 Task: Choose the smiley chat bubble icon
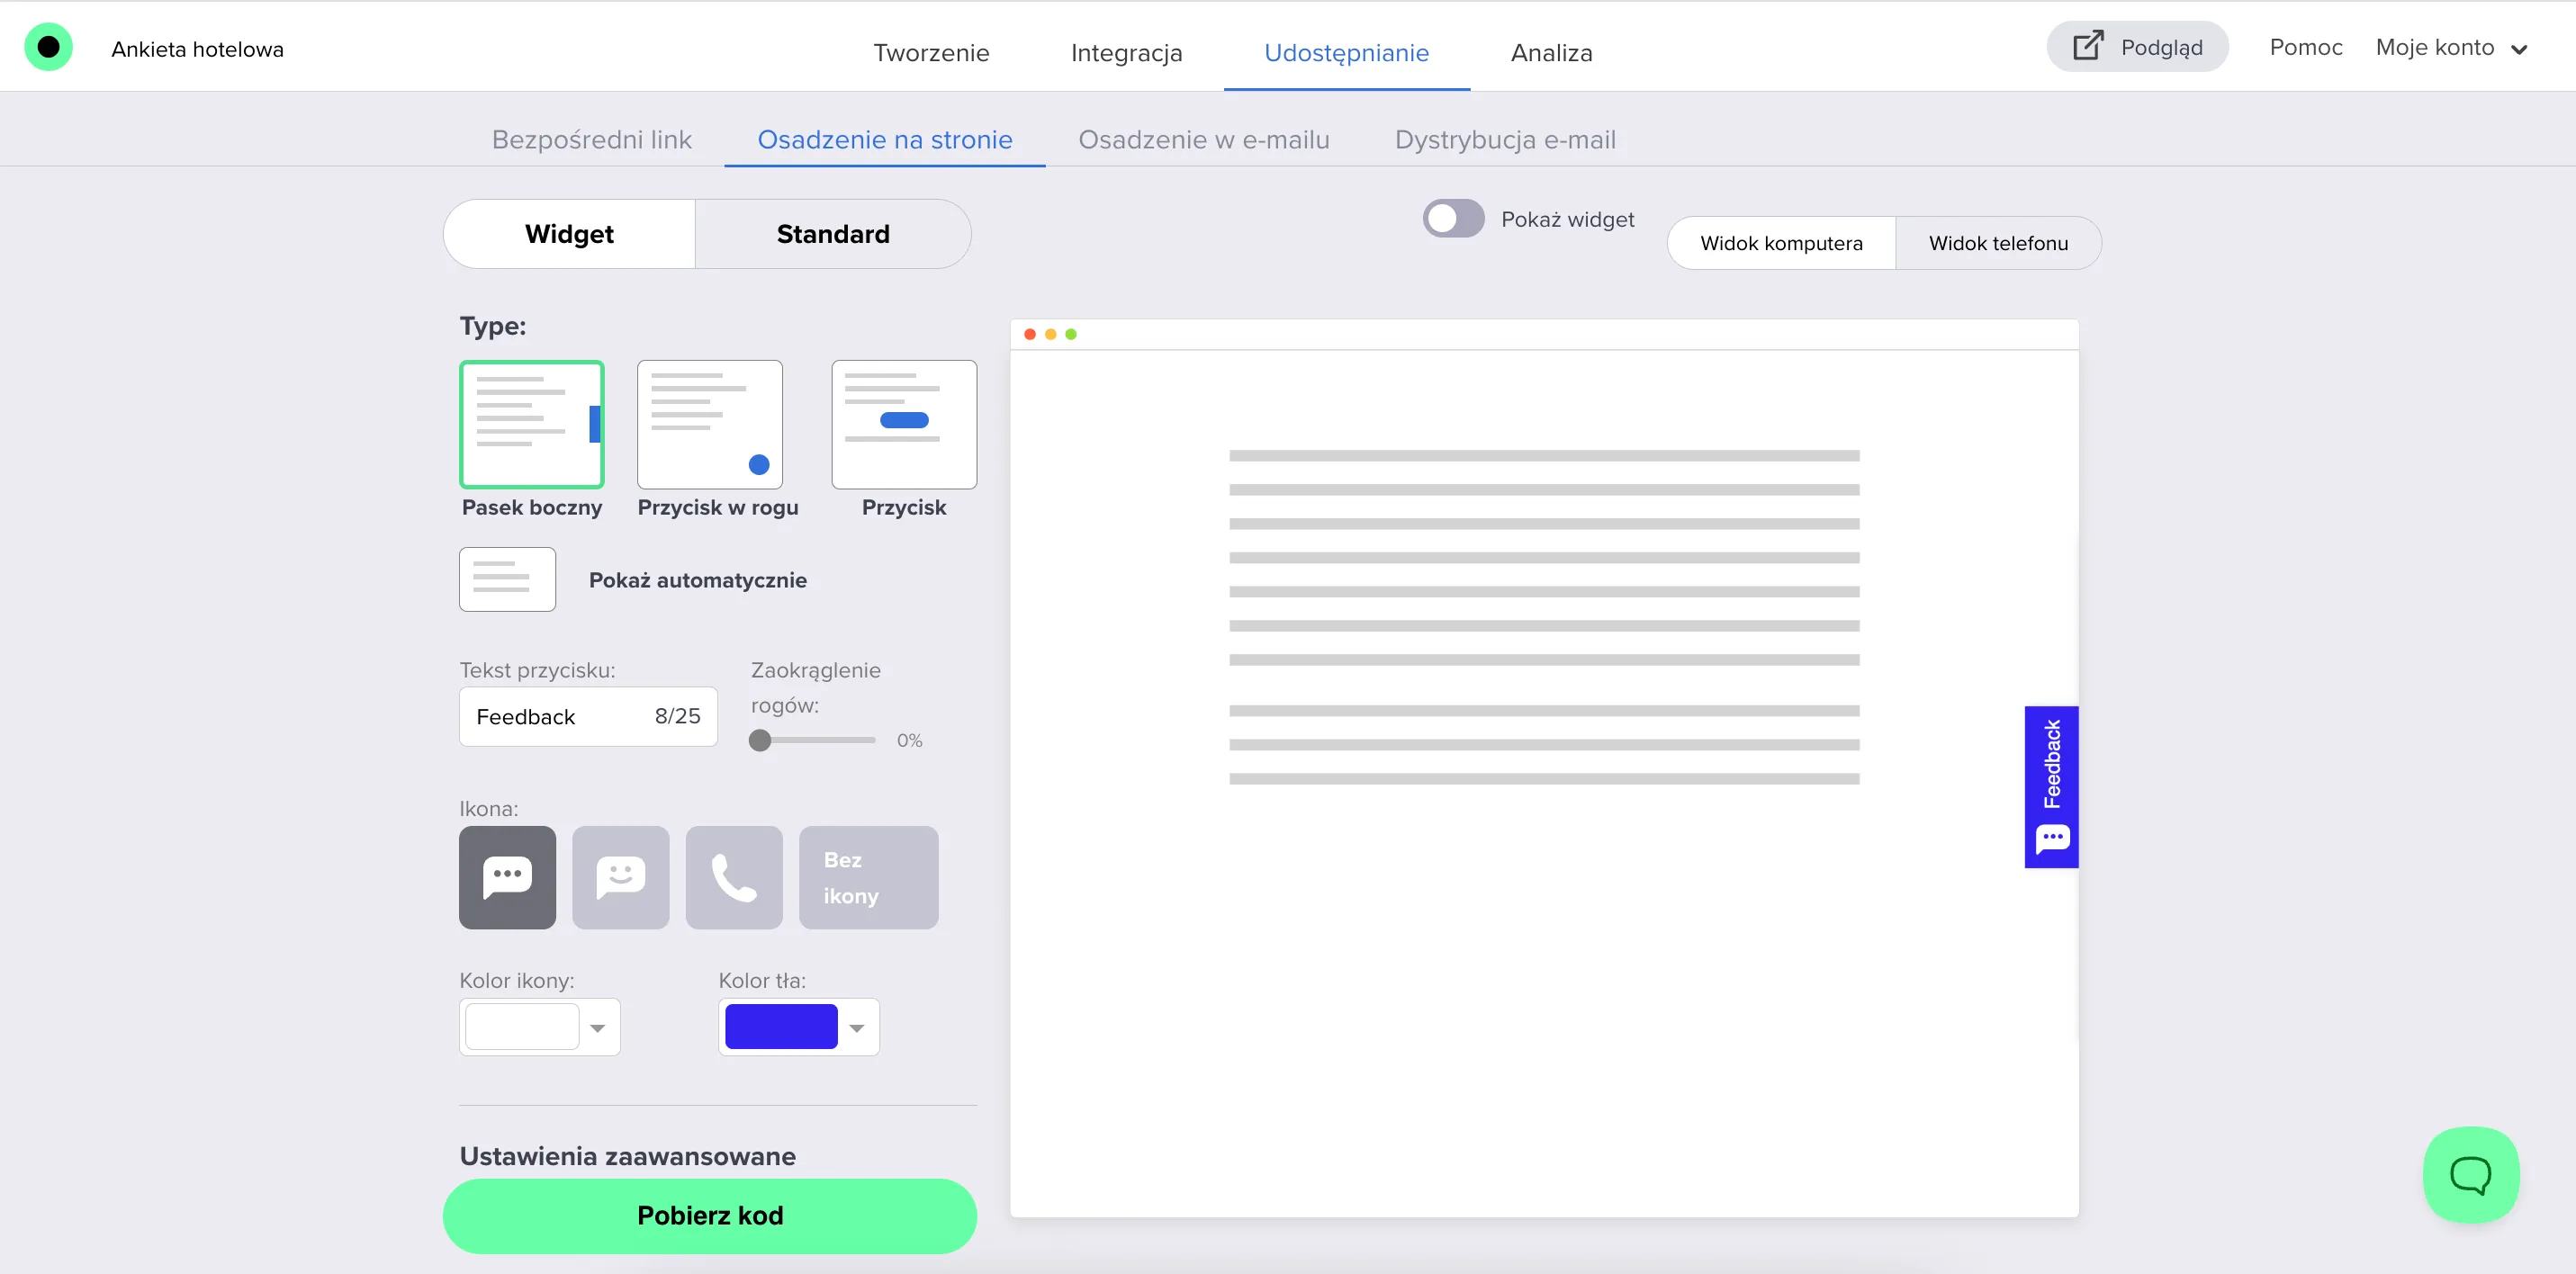620,877
